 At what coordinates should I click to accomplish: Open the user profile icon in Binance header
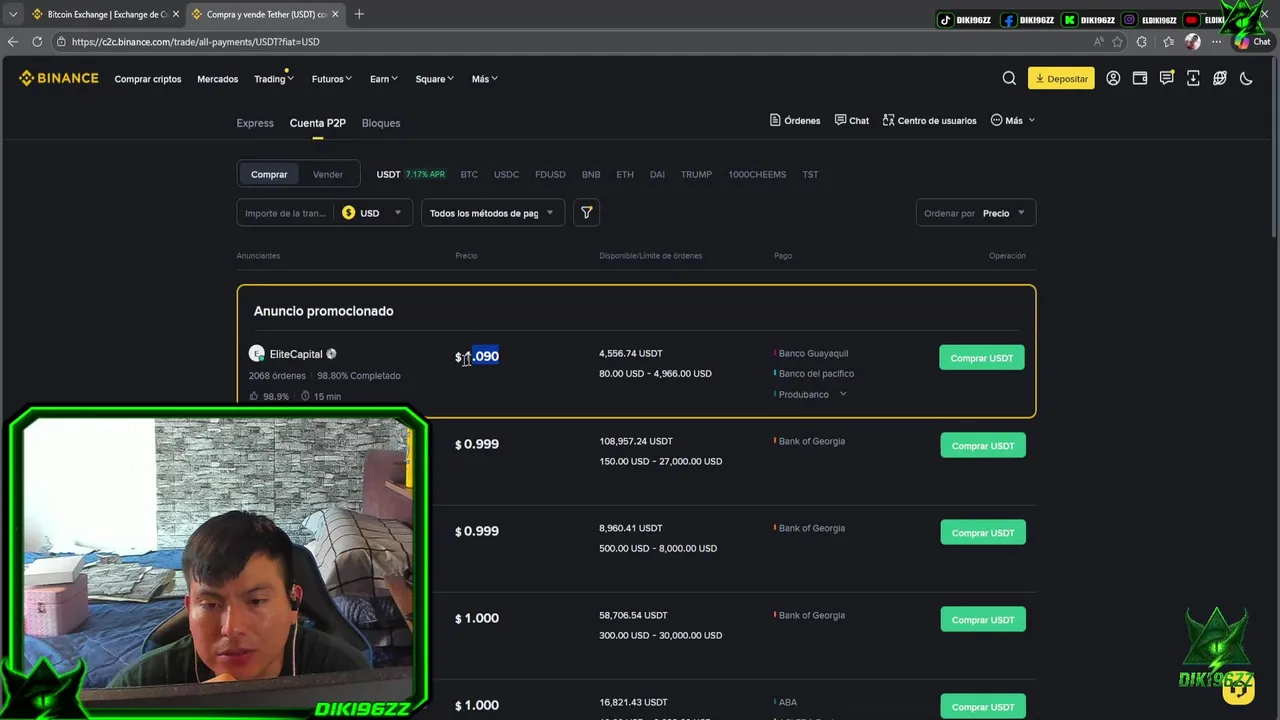click(1113, 78)
